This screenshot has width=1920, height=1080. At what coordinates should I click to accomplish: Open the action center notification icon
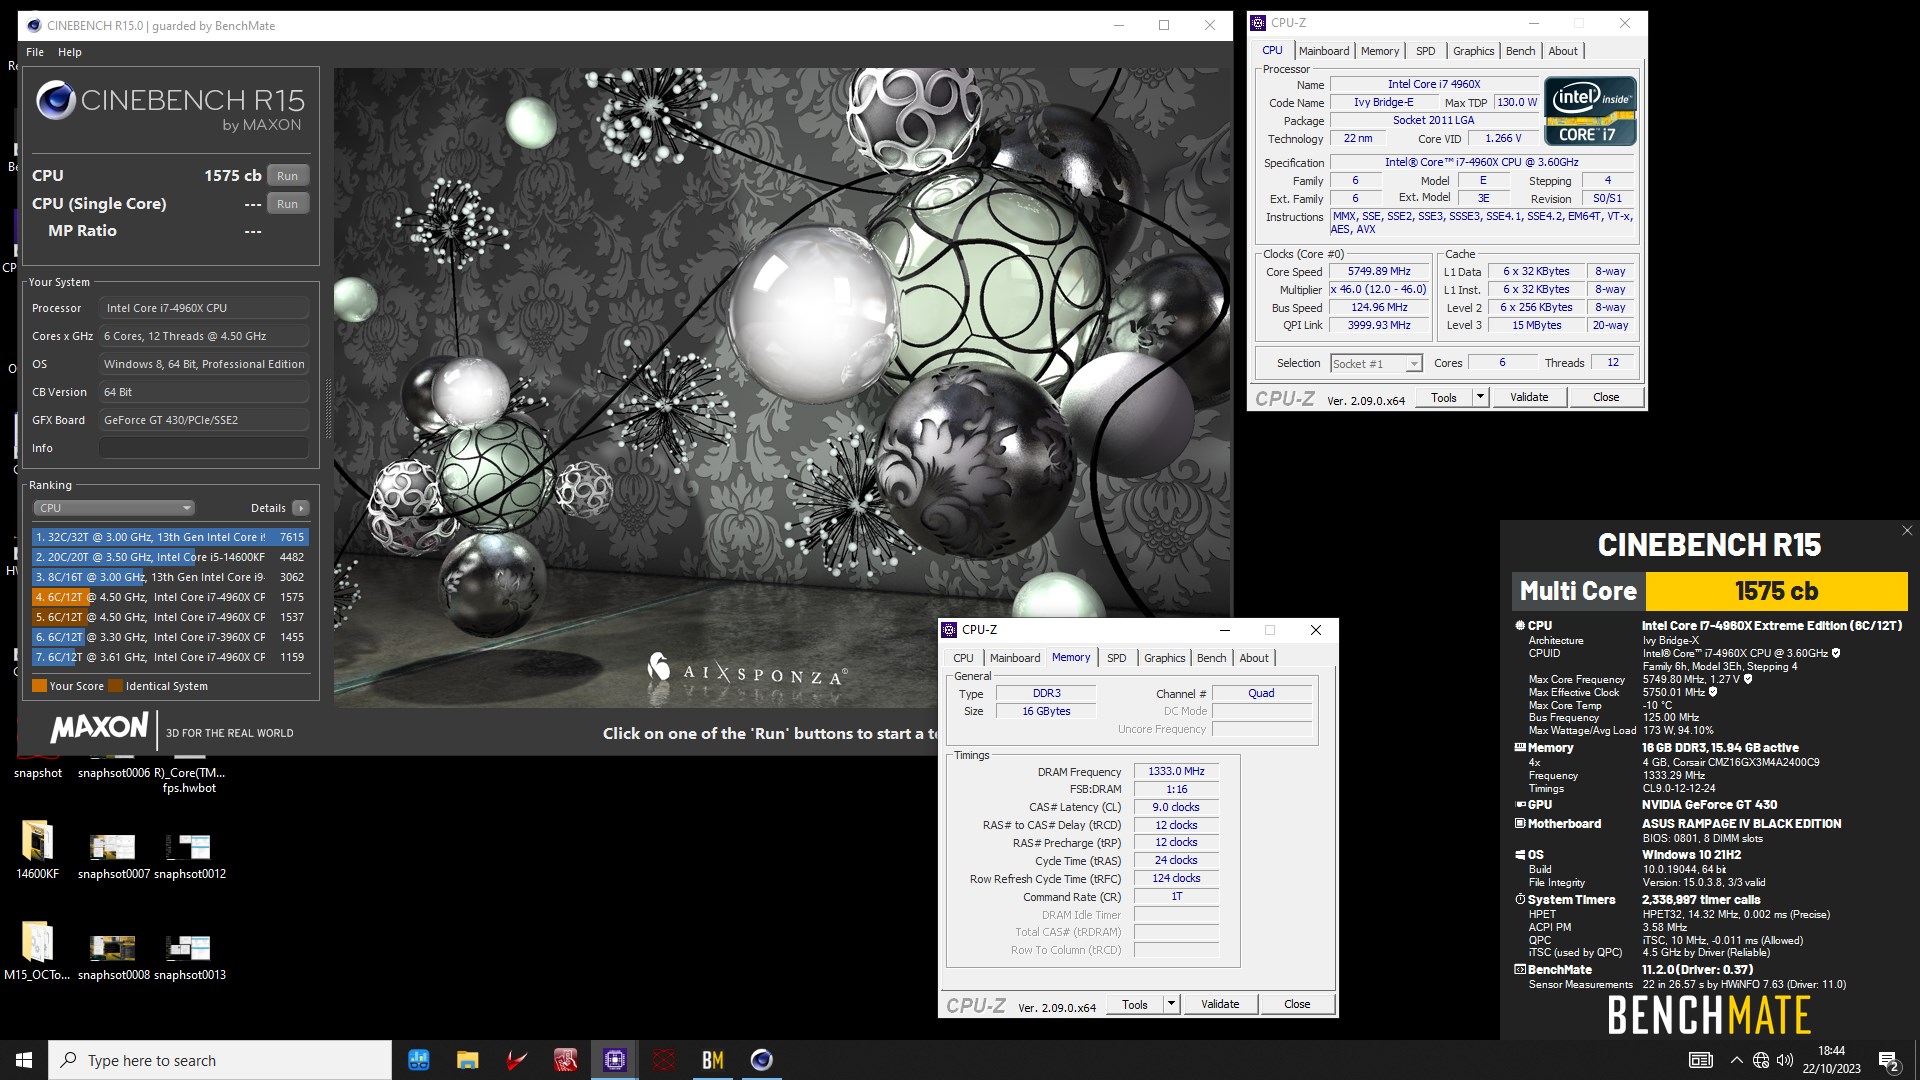point(1889,1060)
